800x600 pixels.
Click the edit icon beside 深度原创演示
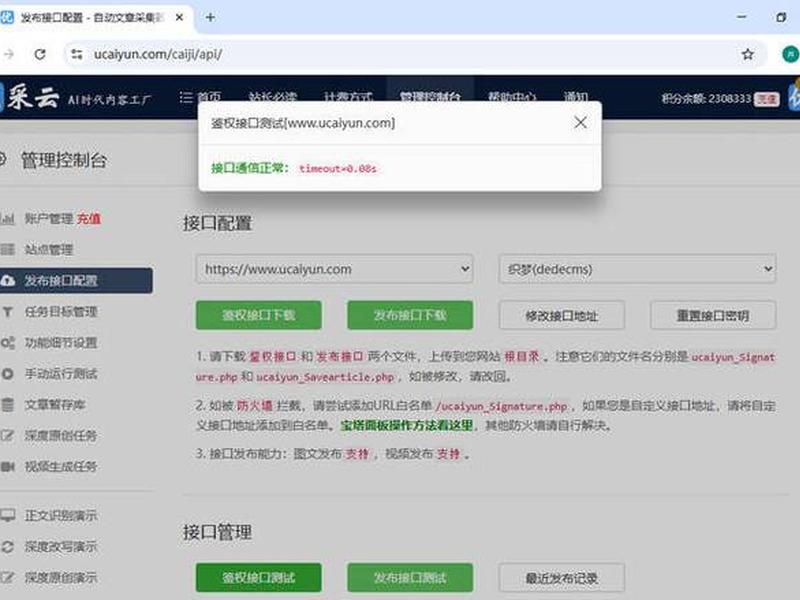(8, 578)
